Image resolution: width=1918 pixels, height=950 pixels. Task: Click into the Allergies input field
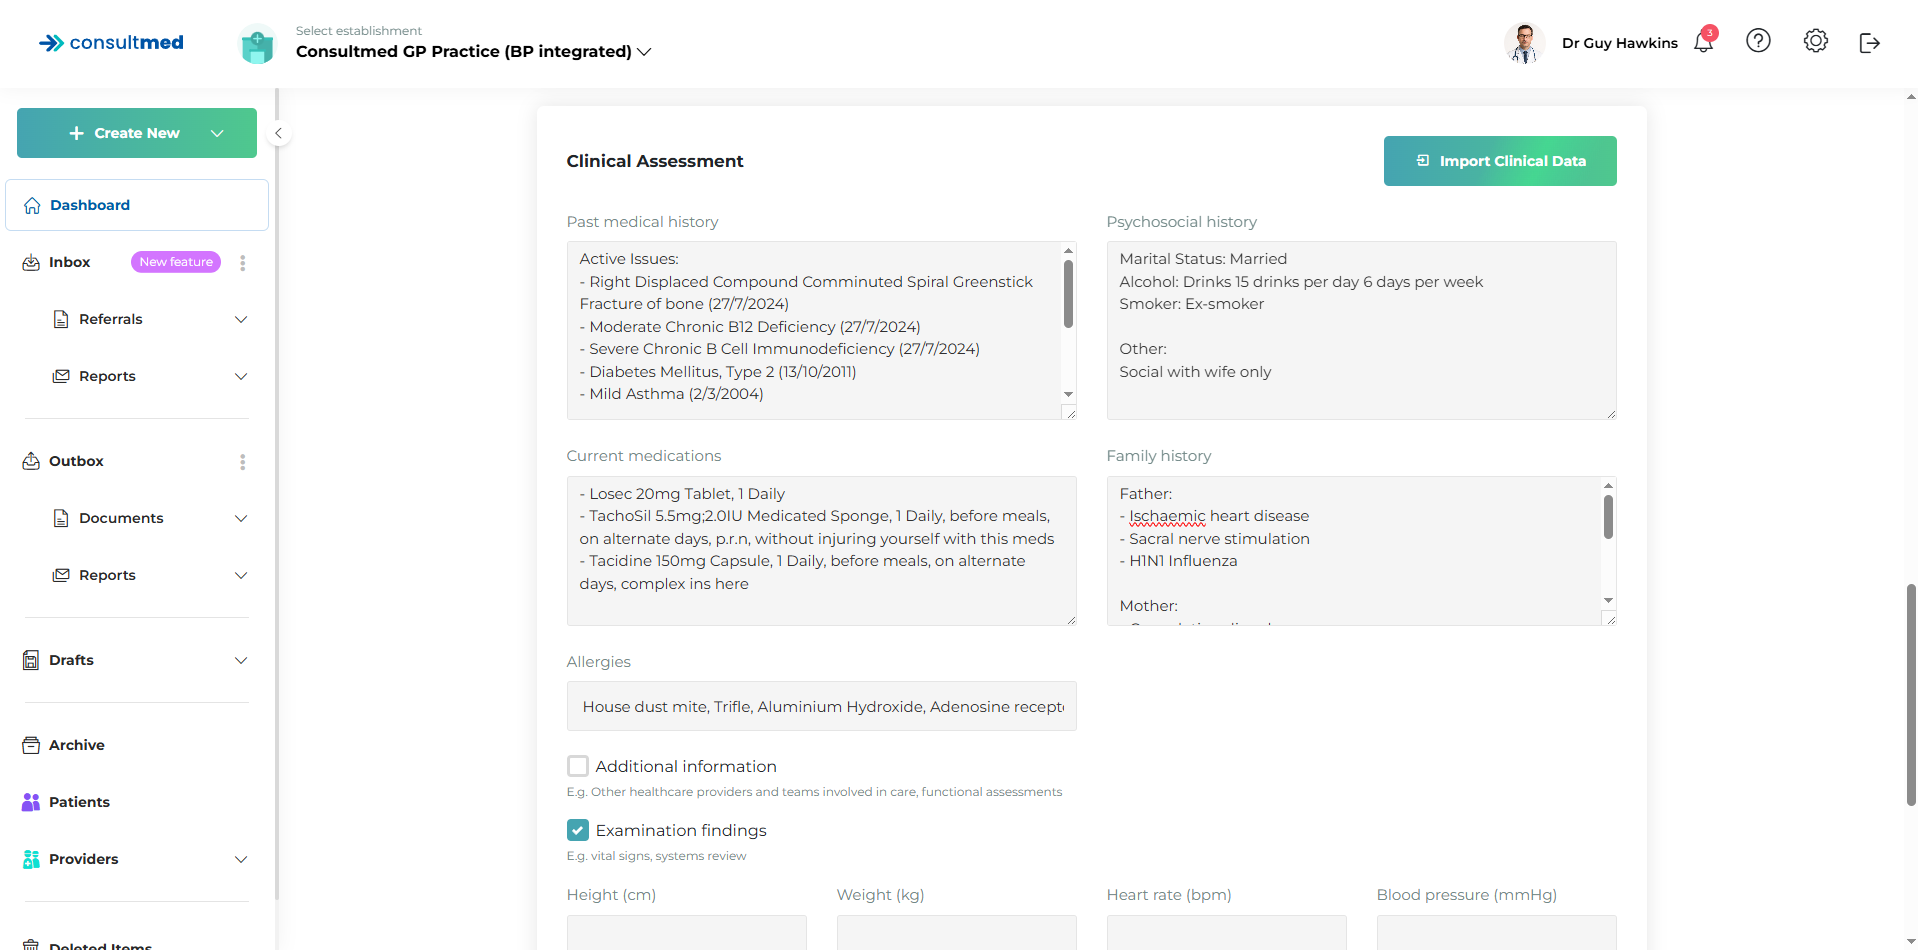(x=821, y=707)
